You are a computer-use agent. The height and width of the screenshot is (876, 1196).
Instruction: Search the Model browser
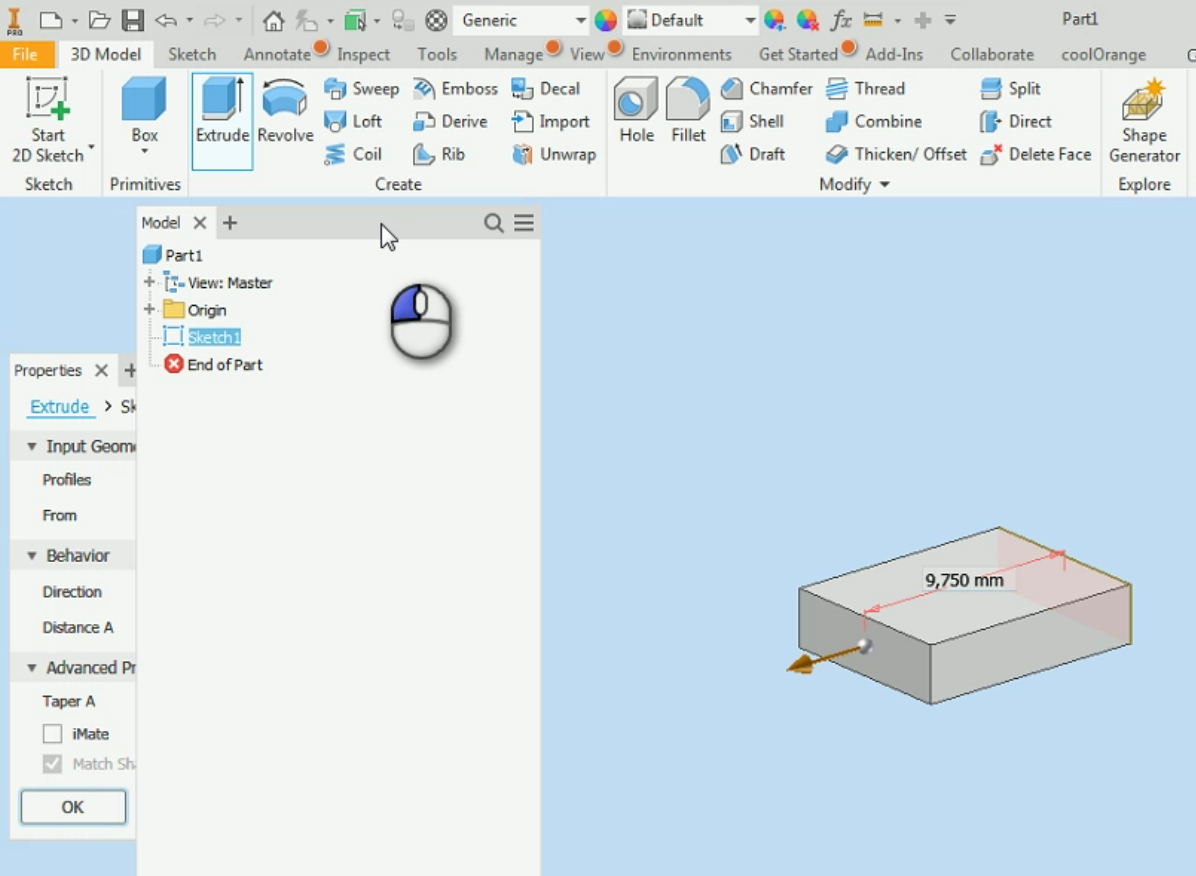[494, 223]
